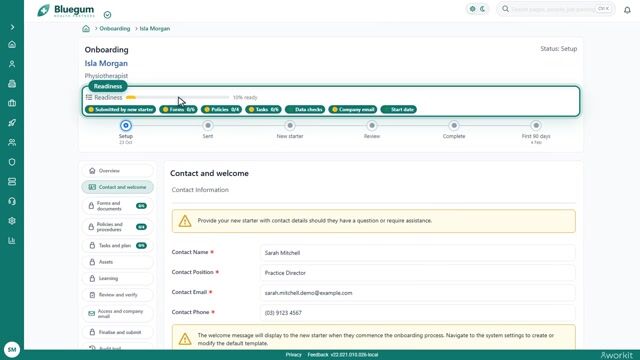Click Submitted by new starter chip
This screenshot has height=360, width=640.
tap(120, 109)
